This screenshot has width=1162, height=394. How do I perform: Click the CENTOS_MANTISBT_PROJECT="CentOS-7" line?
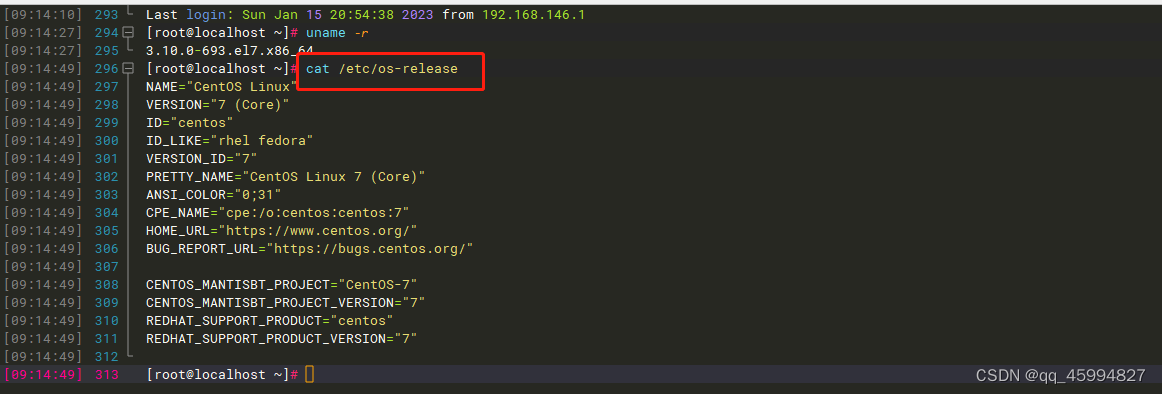pyautogui.click(x=282, y=284)
